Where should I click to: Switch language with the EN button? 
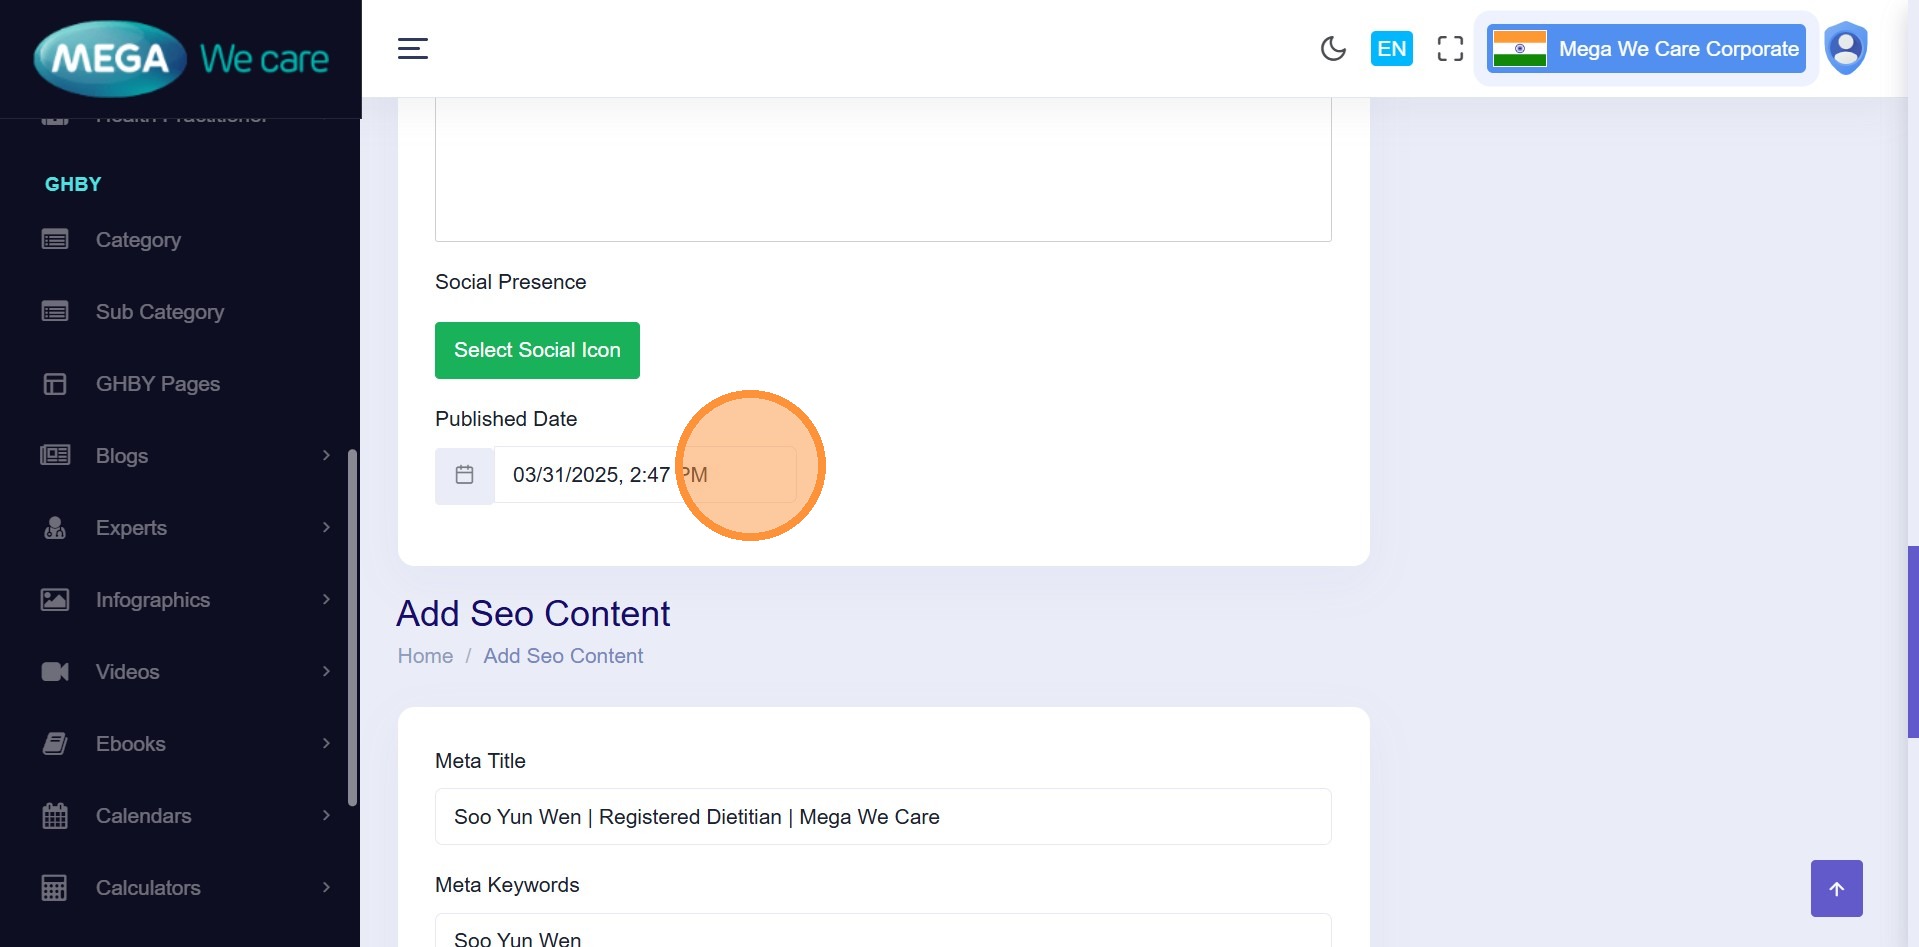(1391, 49)
